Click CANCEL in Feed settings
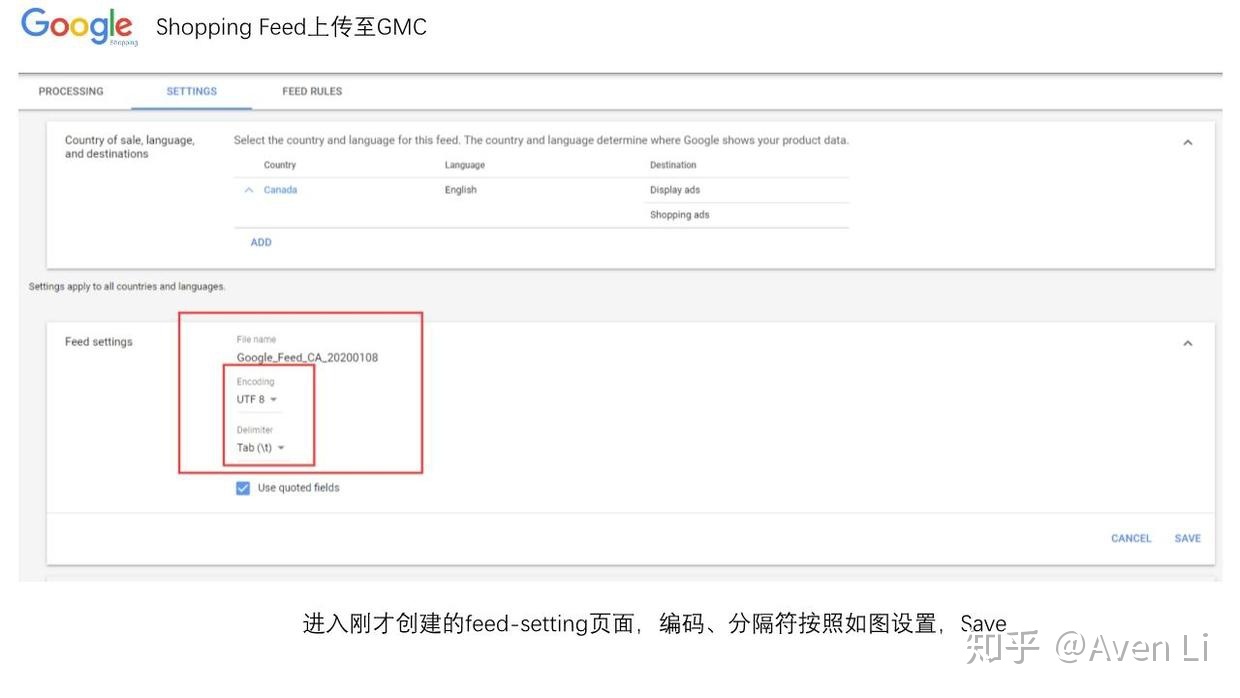This screenshot has width=1240, height=698. click(1131, 538)
